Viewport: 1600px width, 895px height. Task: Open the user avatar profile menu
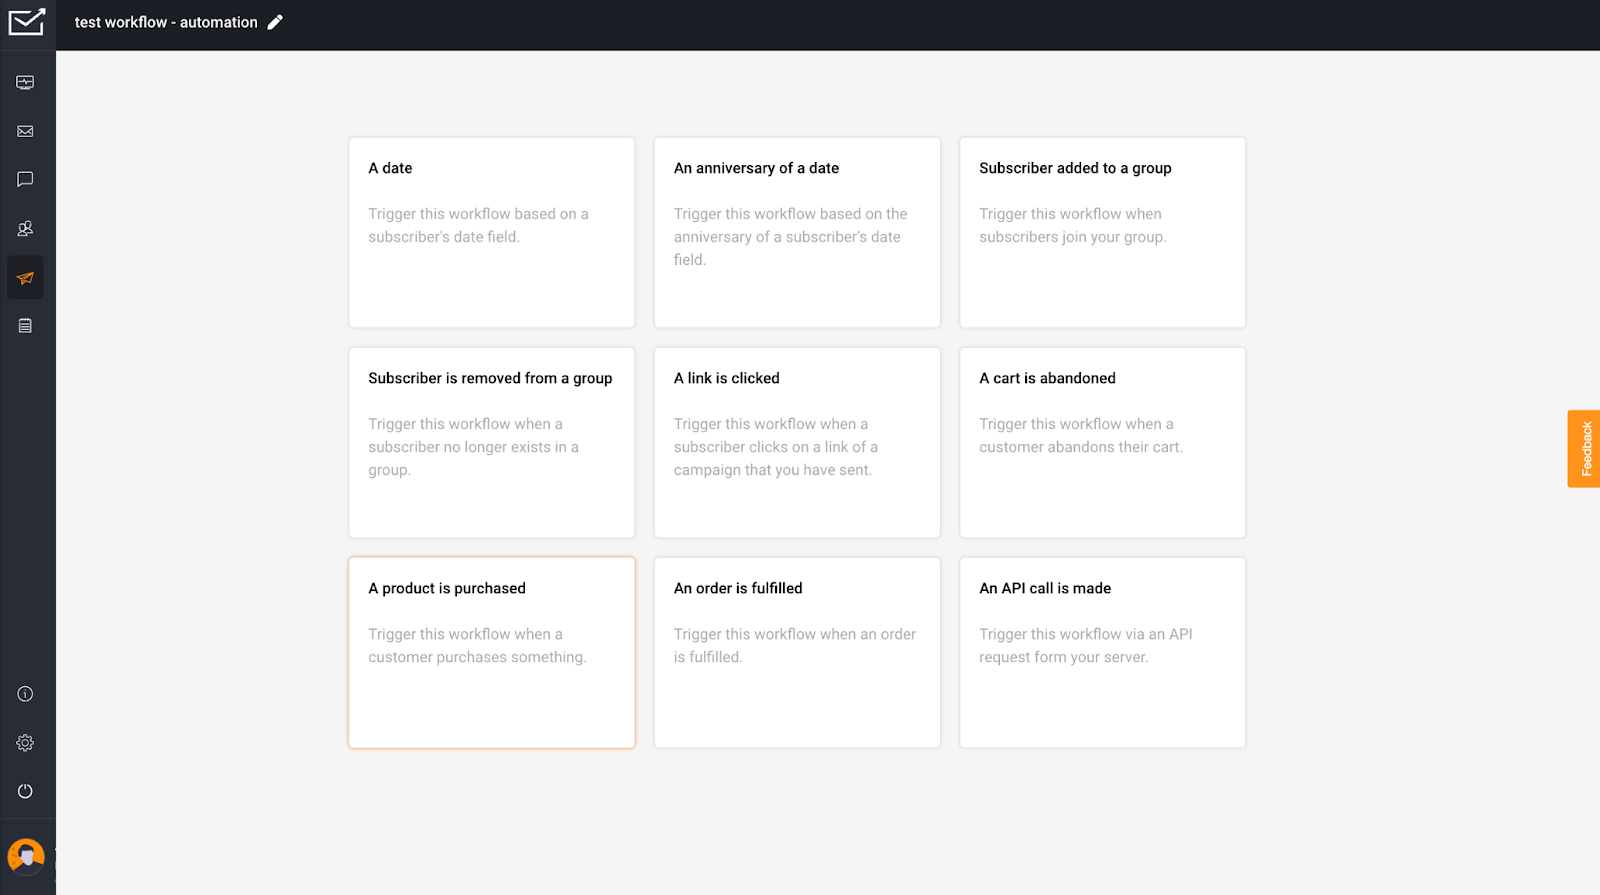[x=26, y=856]
